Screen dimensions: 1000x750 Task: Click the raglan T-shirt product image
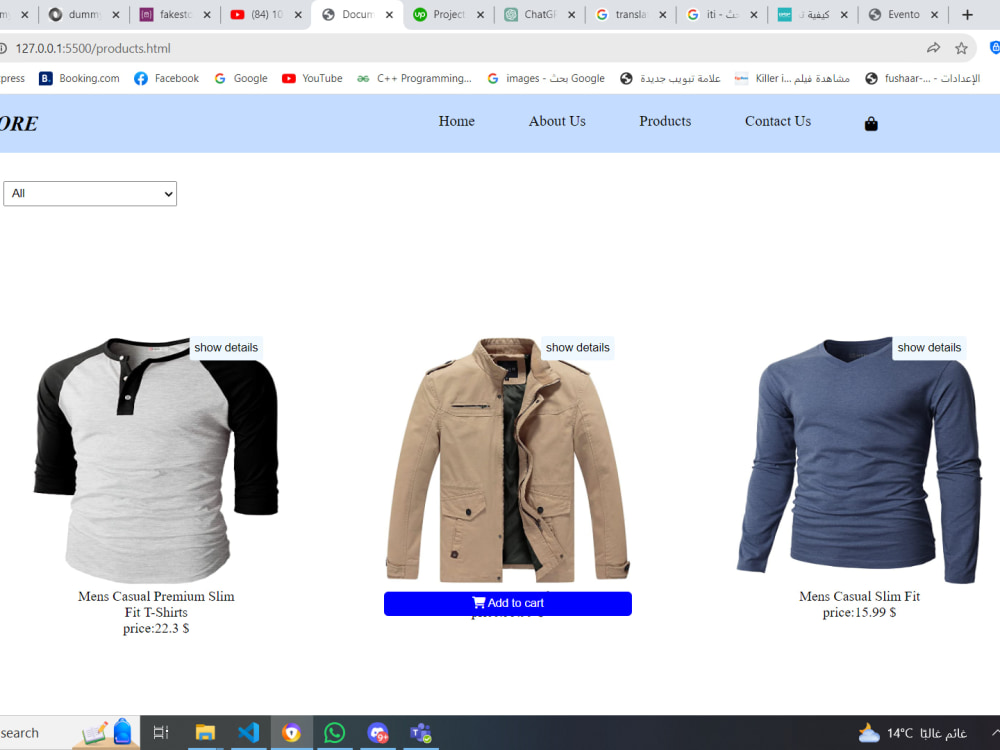156,460
